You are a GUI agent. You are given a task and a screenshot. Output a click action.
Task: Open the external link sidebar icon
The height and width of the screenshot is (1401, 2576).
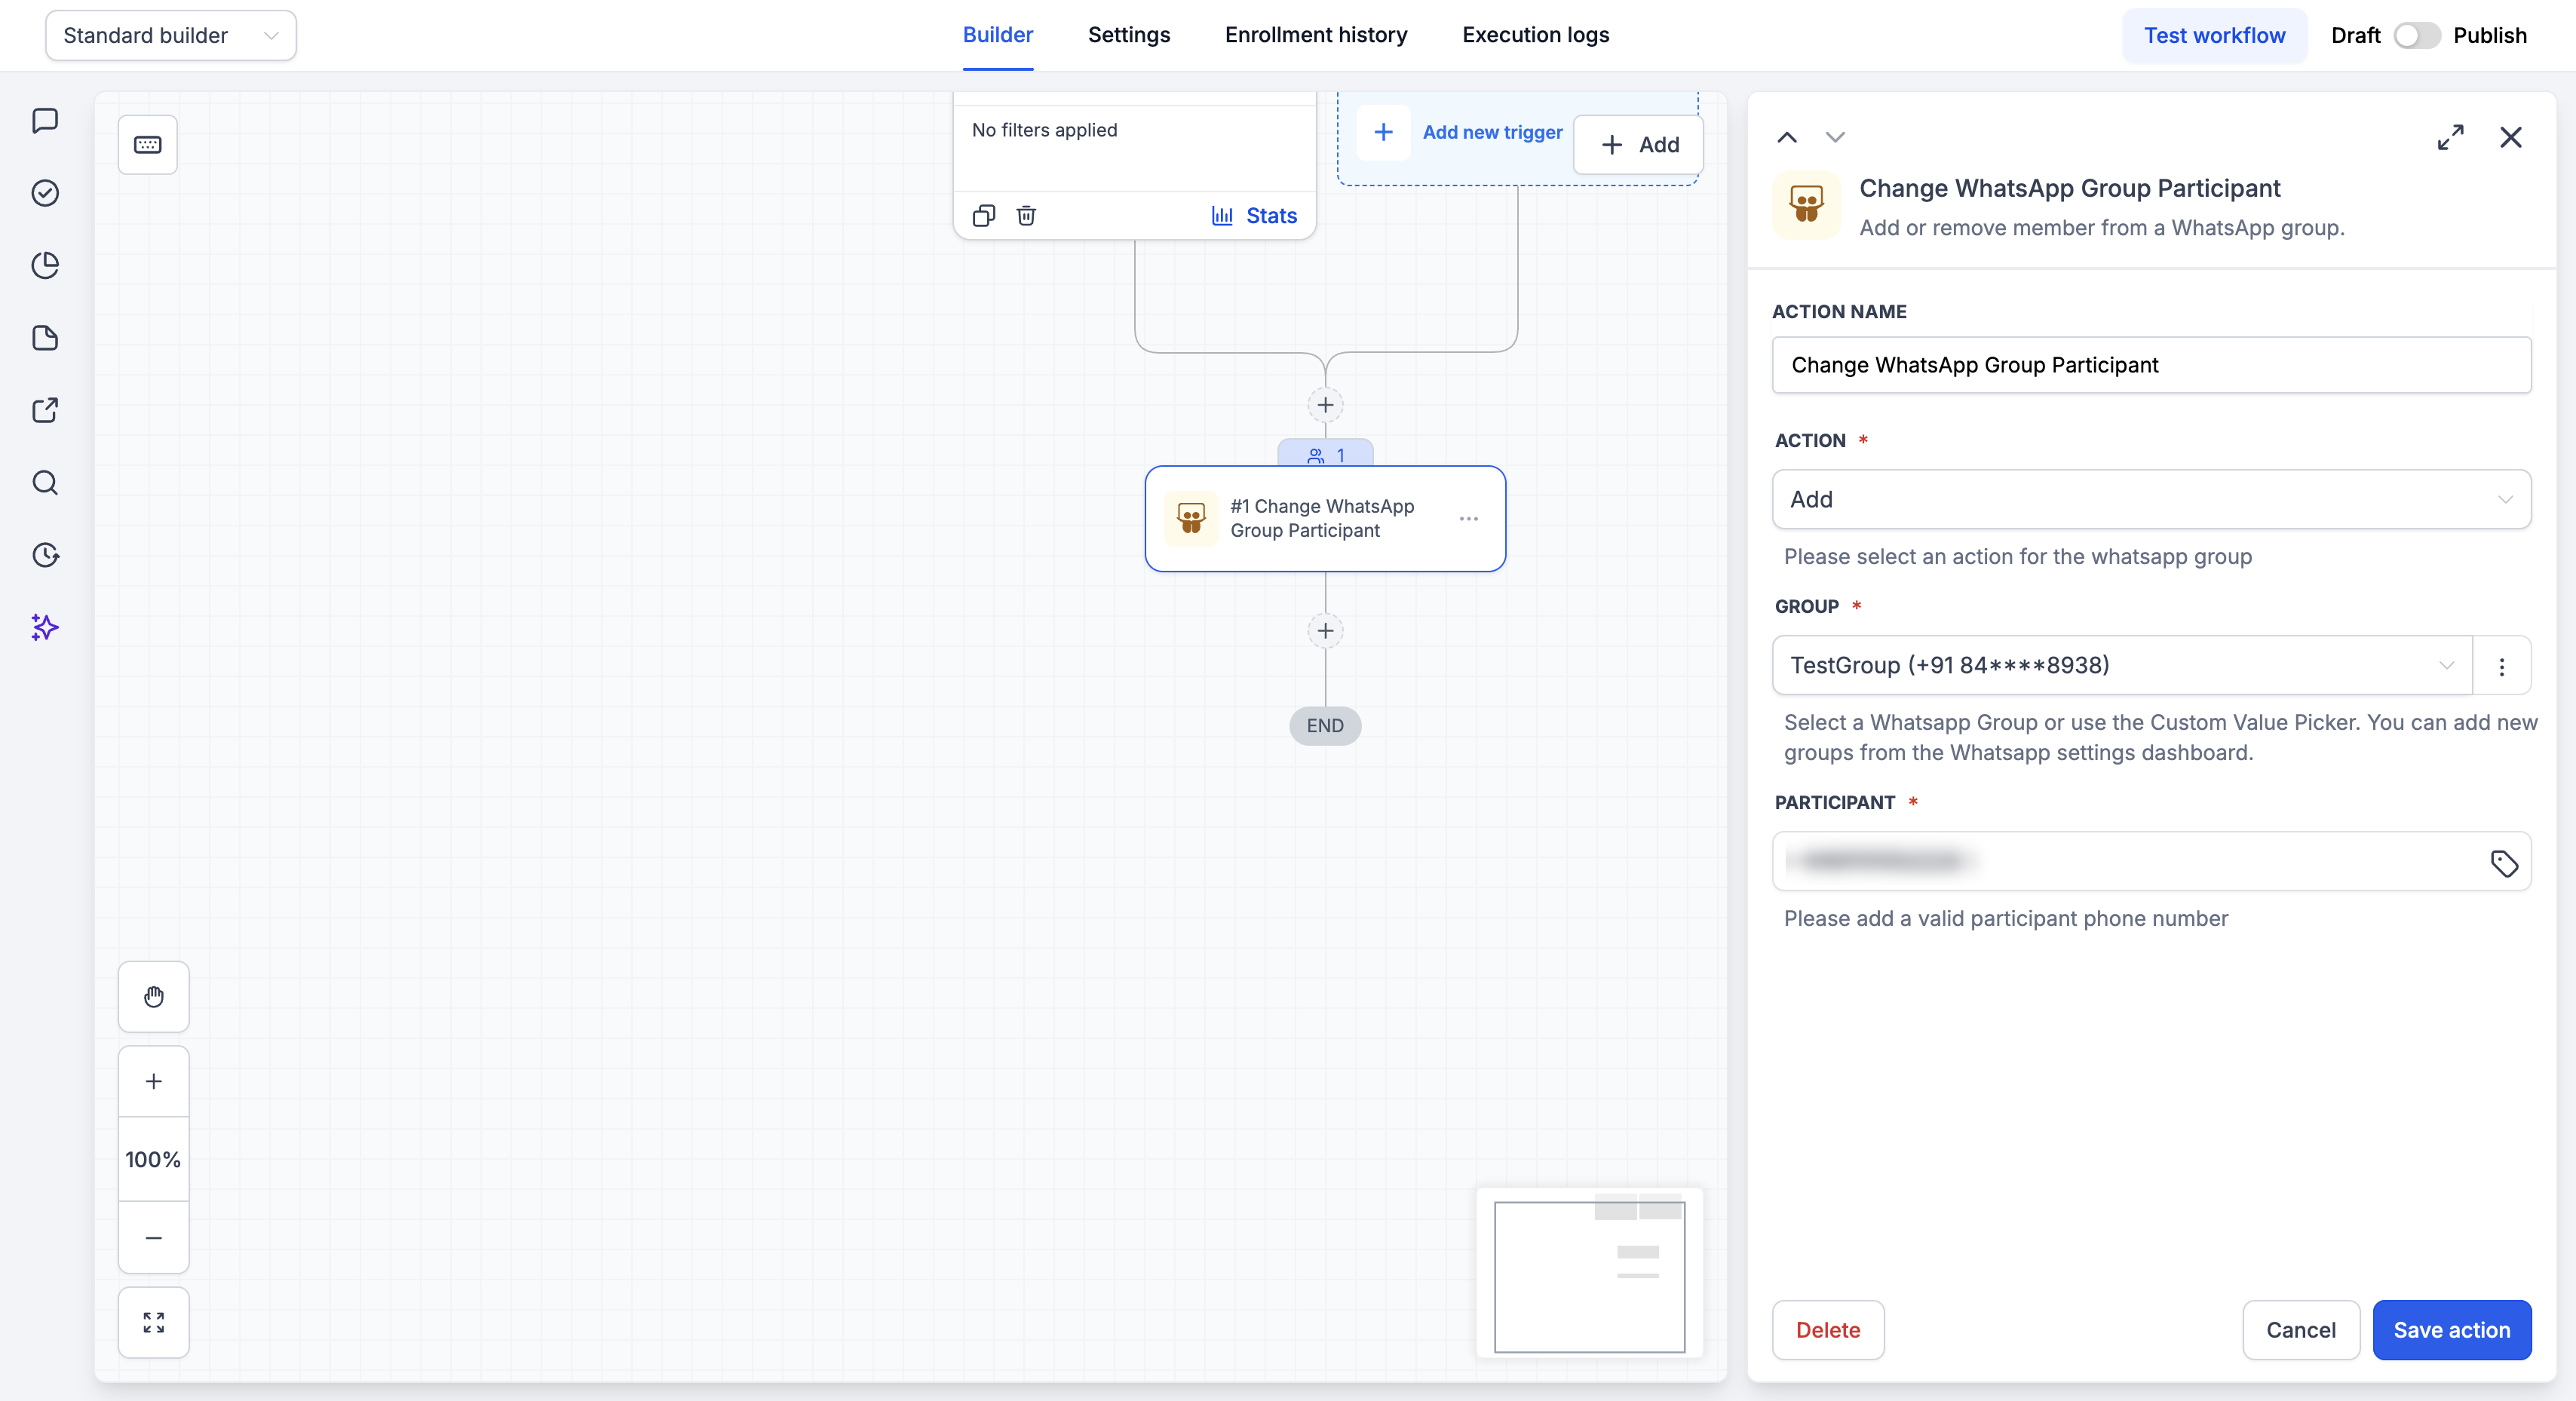[45, 410]
